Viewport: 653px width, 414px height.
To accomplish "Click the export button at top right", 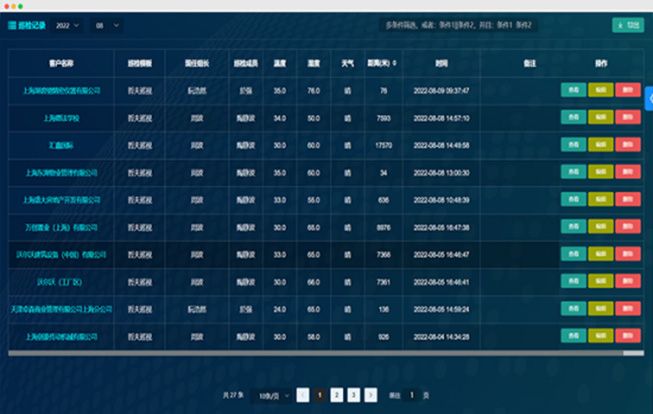I will [627, 24].
